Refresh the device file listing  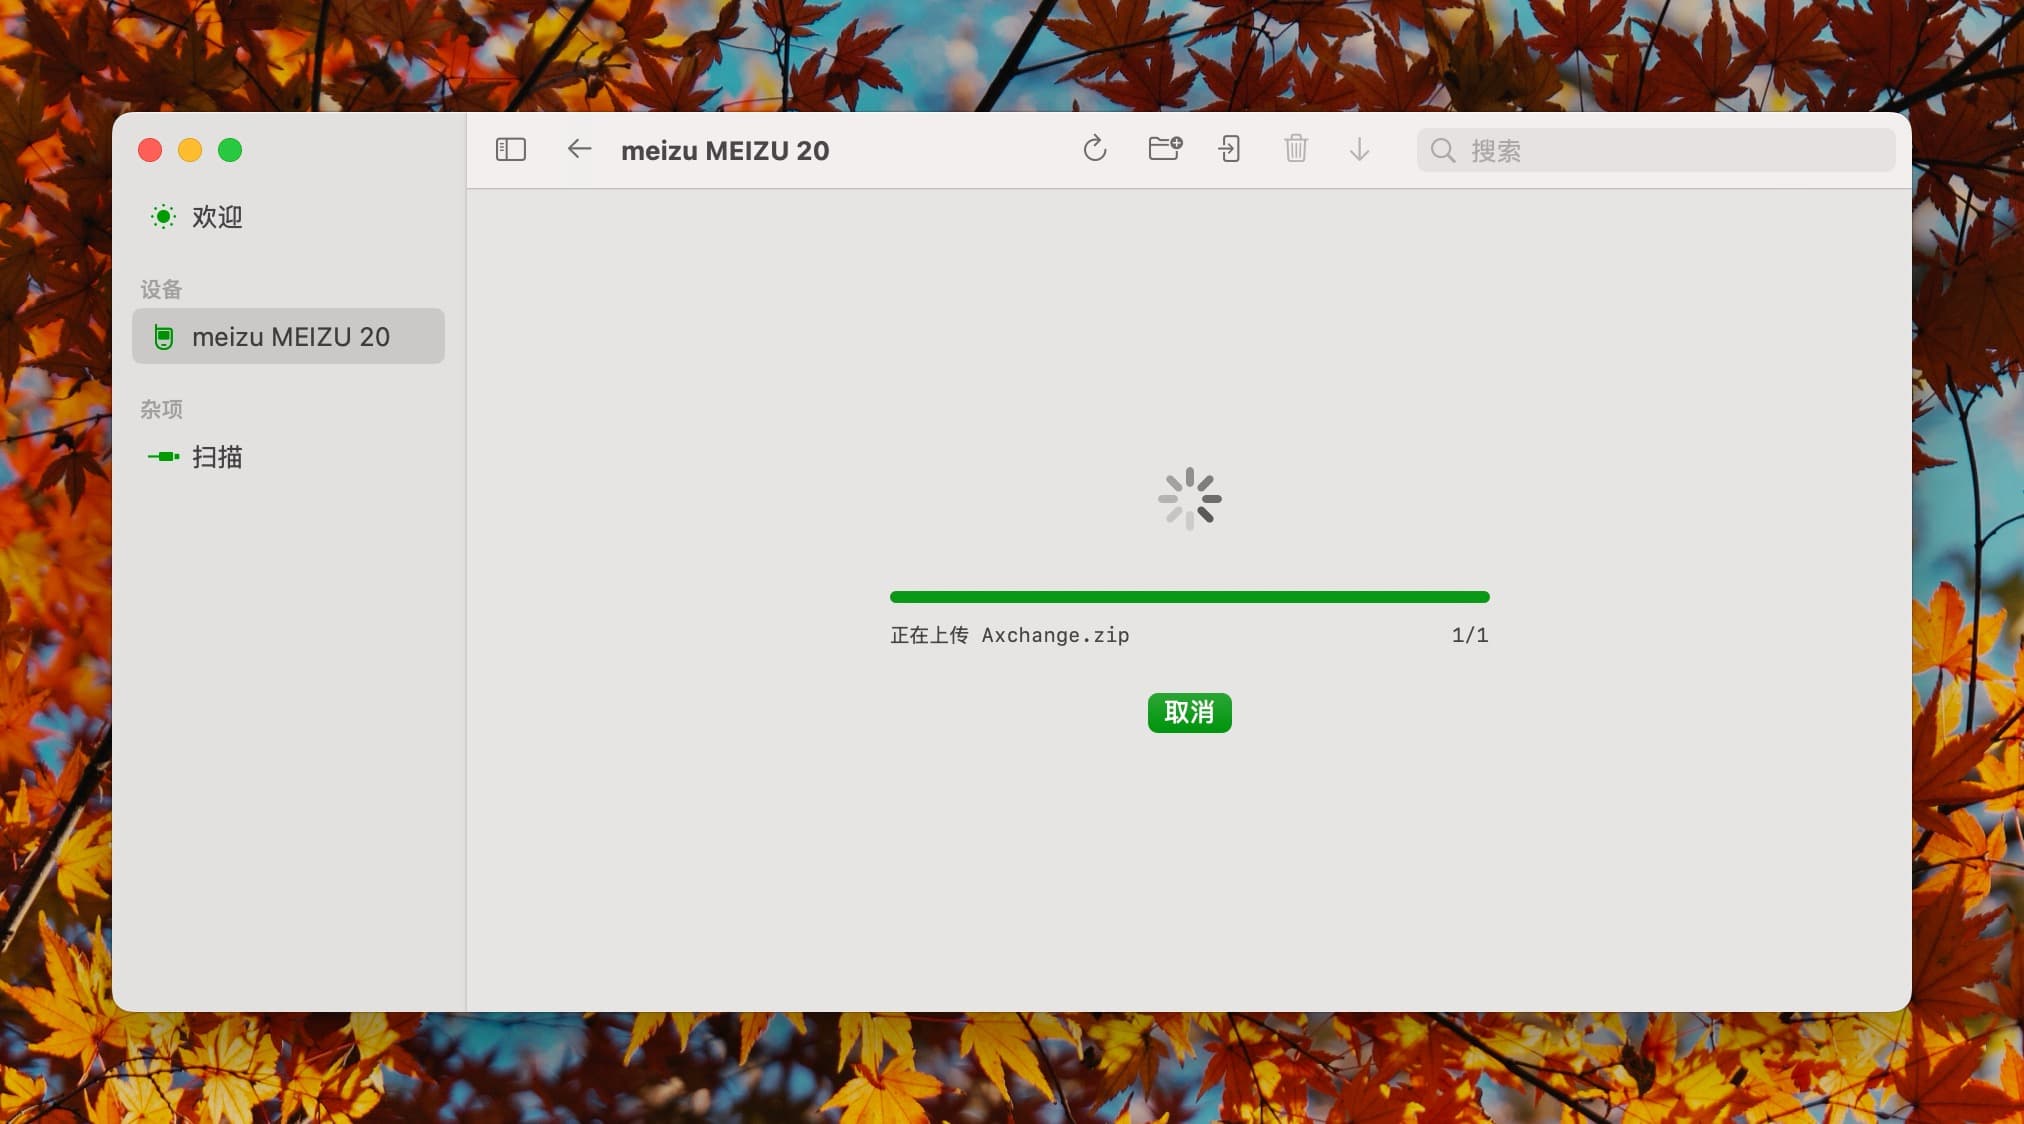(x=1095, y=149)
